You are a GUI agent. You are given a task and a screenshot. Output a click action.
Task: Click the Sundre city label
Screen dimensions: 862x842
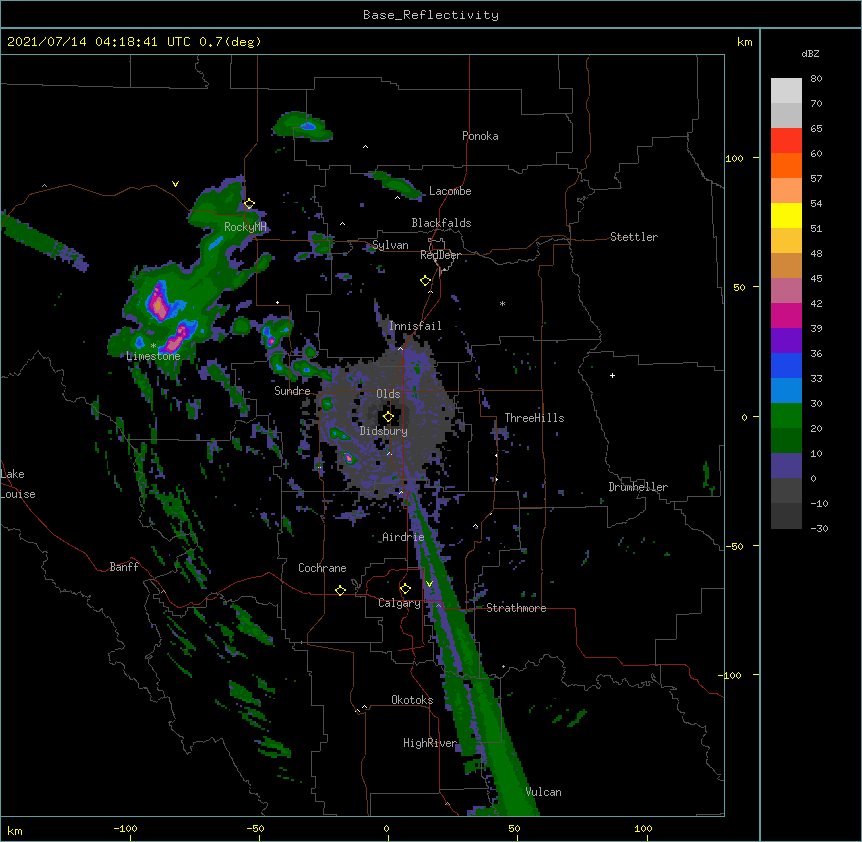pyautogui.click(x=292, y=391)
